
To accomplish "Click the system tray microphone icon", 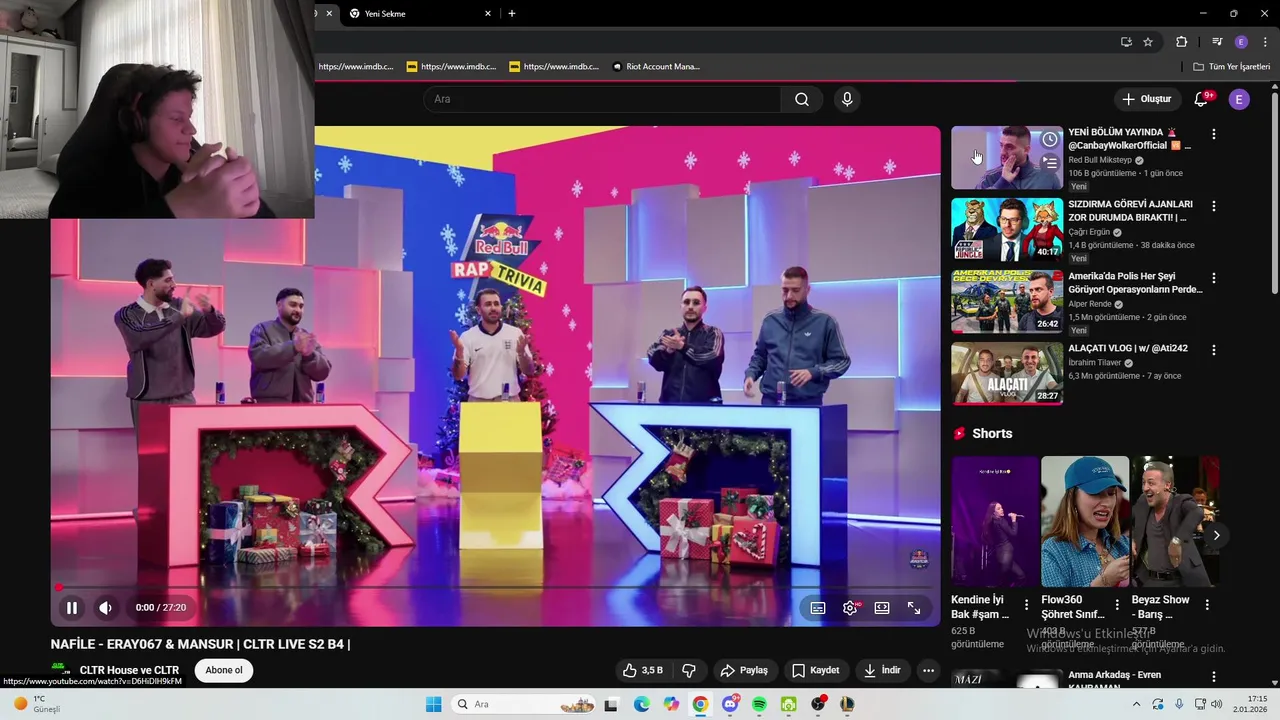I will point(1179,704).
